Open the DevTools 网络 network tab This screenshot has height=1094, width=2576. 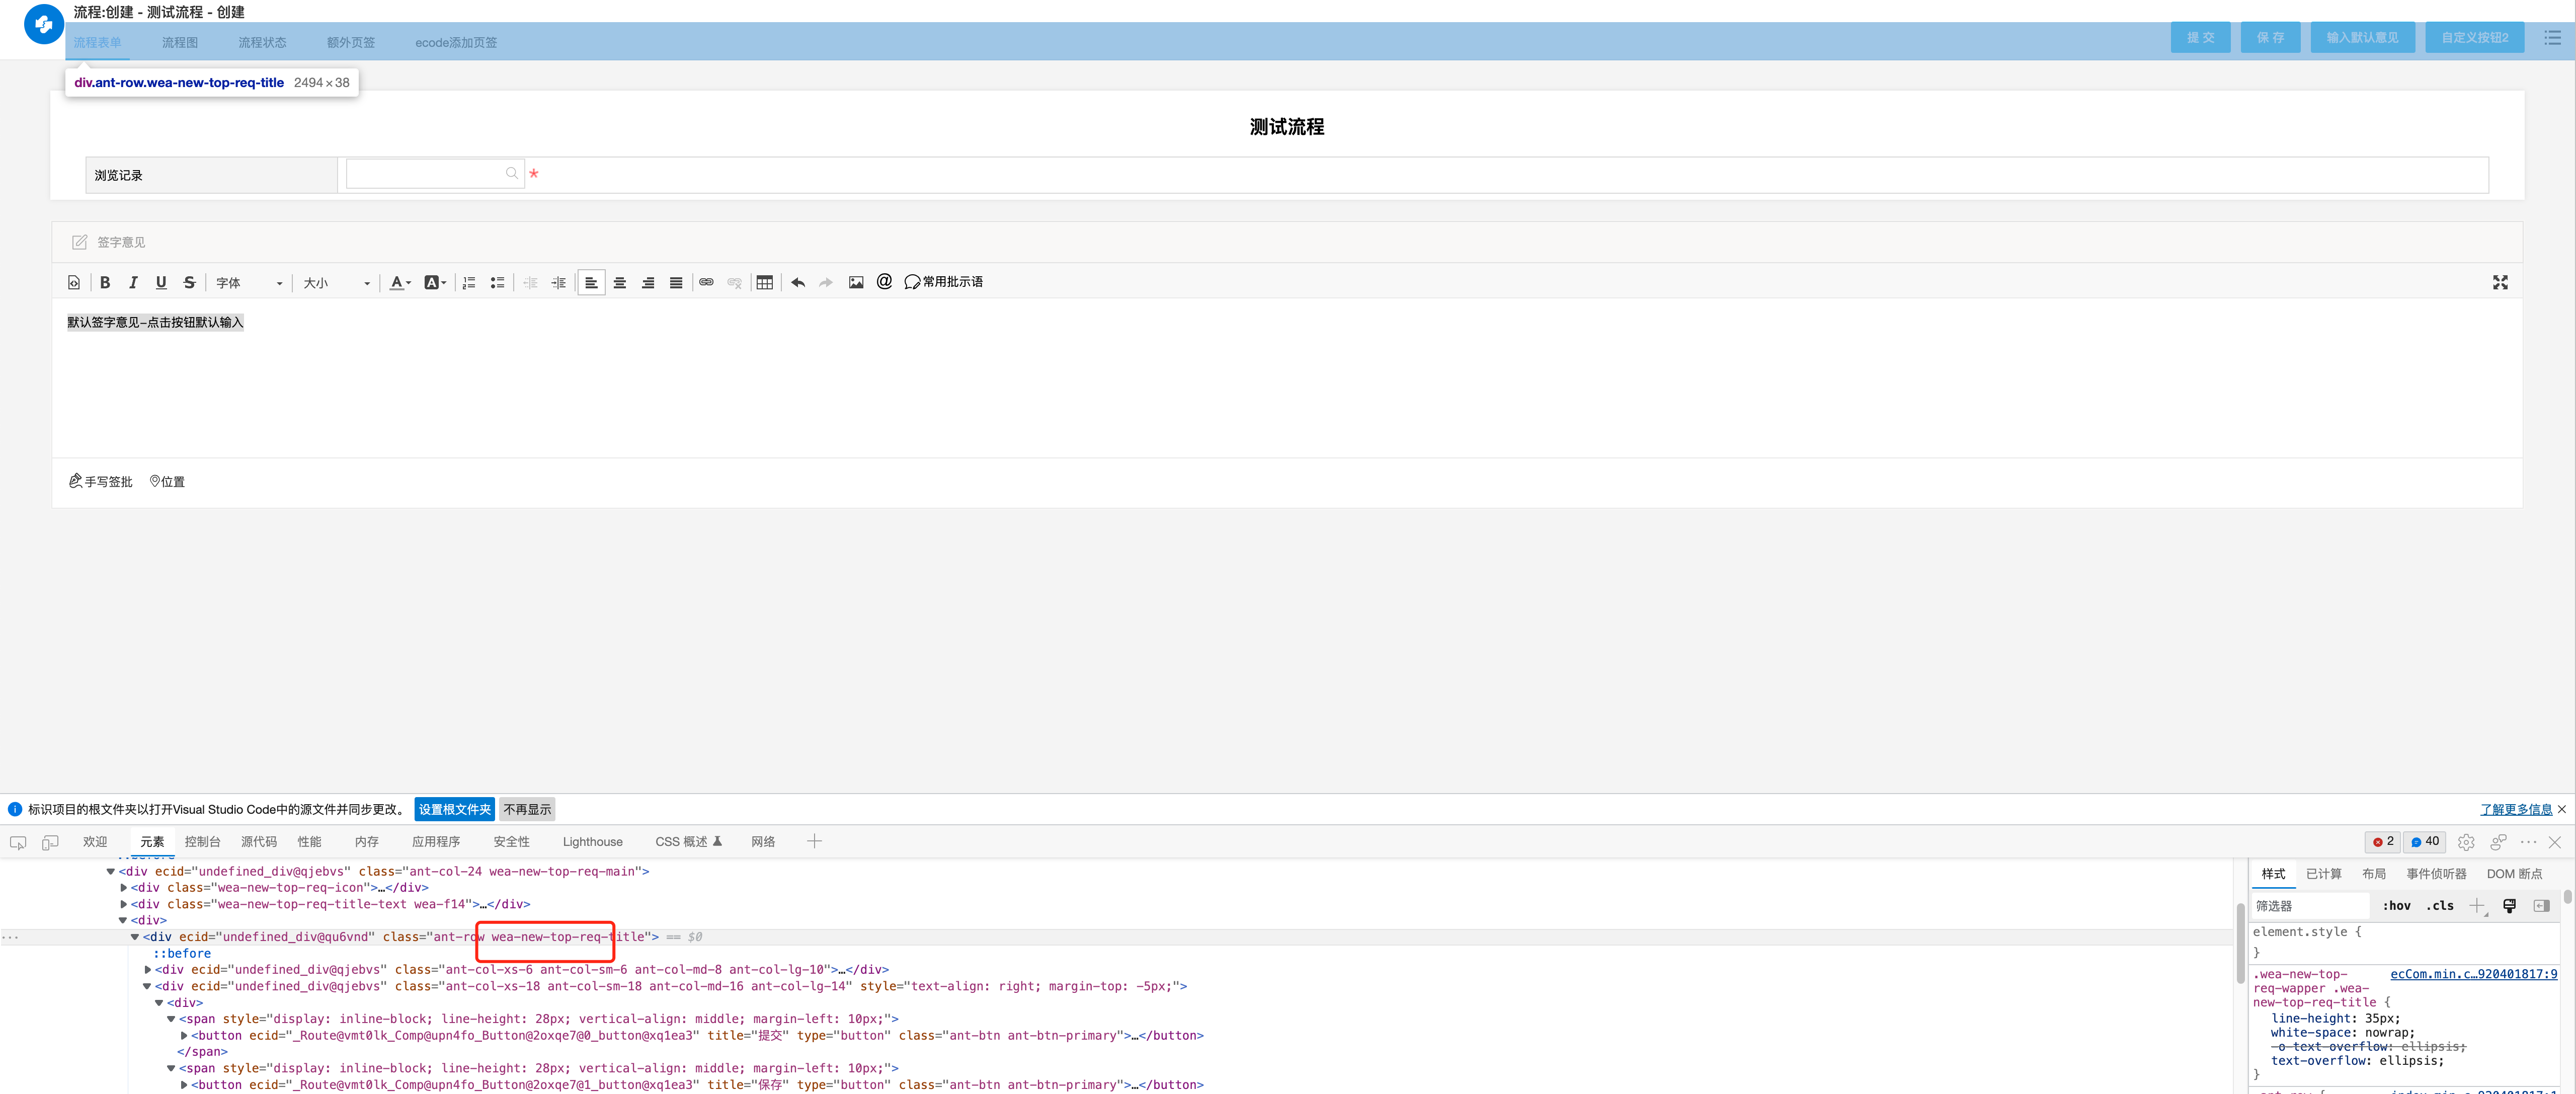763,843
